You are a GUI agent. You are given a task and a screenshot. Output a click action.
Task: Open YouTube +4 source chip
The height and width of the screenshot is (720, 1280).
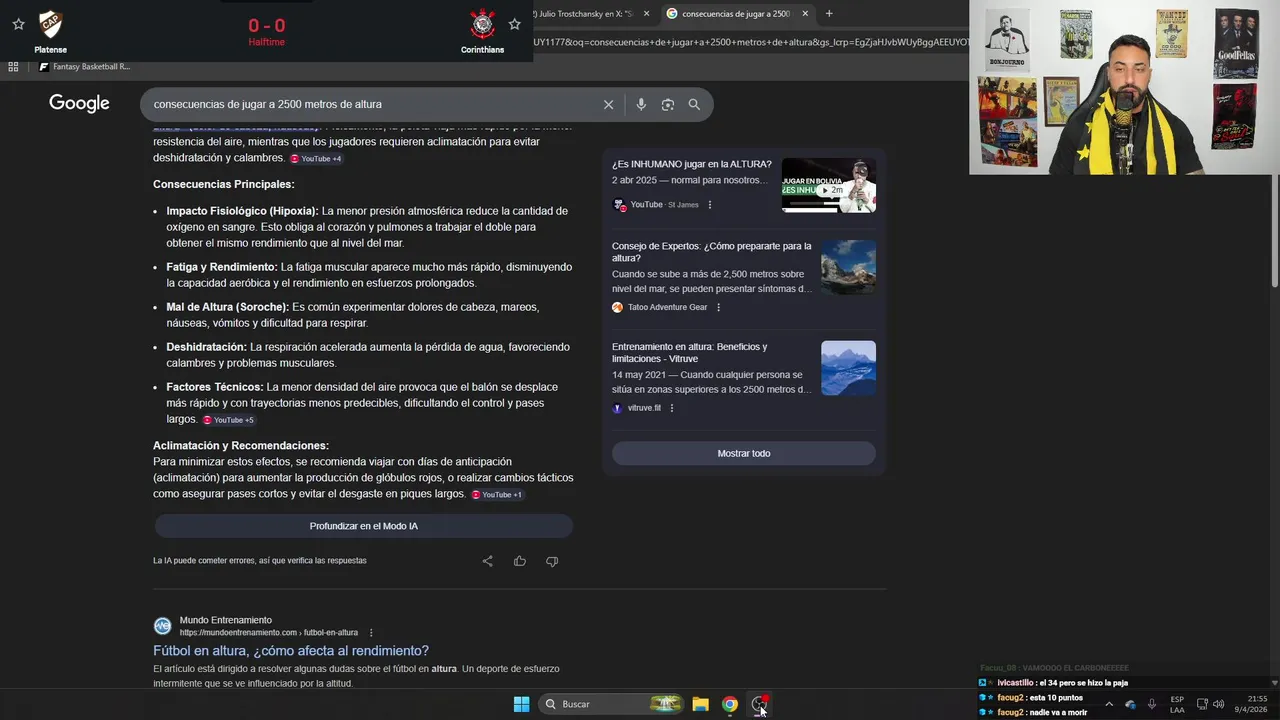[x=316, y=159]
